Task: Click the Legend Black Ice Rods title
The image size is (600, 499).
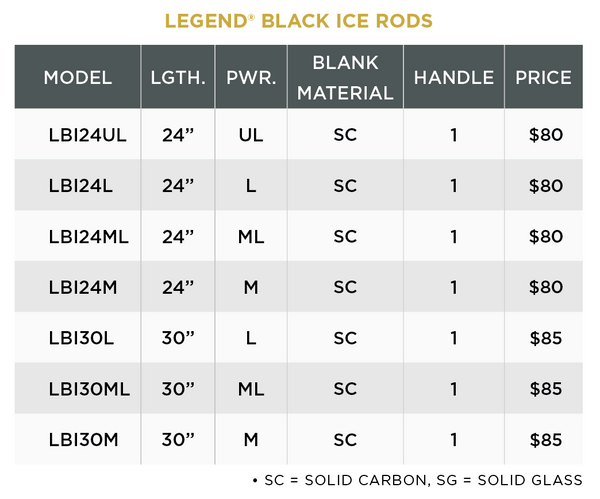Action: point(299,20)
